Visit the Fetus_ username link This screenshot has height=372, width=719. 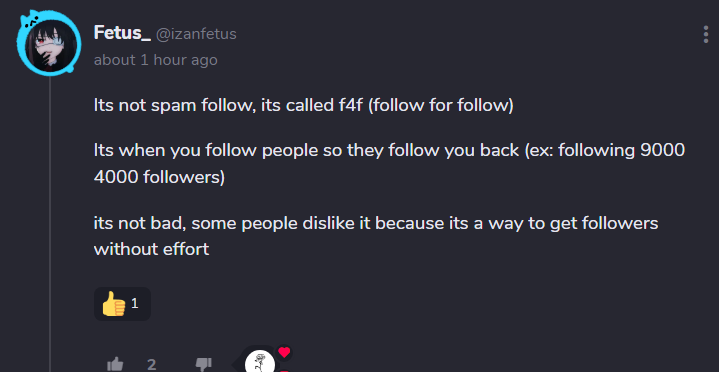[x=122, y=33]
